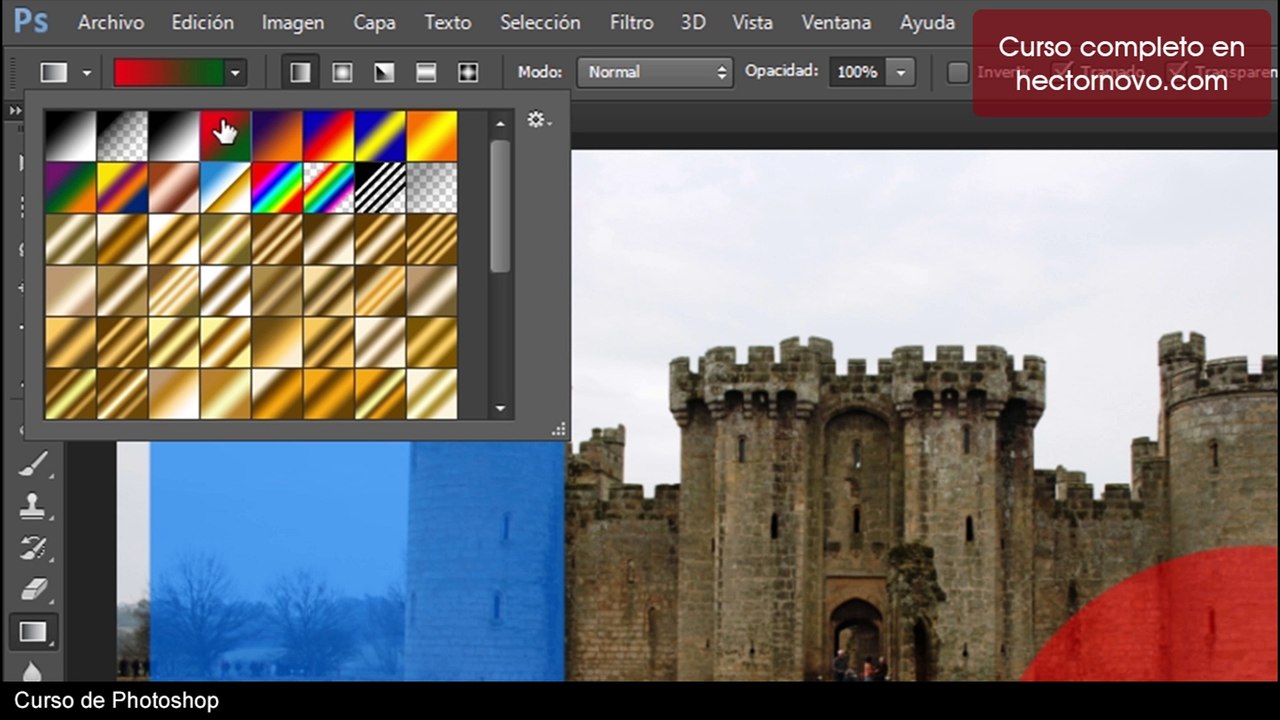This screenshot has width=1280, height=720.
Task: Click the red-green gradient preview bar
Action: 169,72
